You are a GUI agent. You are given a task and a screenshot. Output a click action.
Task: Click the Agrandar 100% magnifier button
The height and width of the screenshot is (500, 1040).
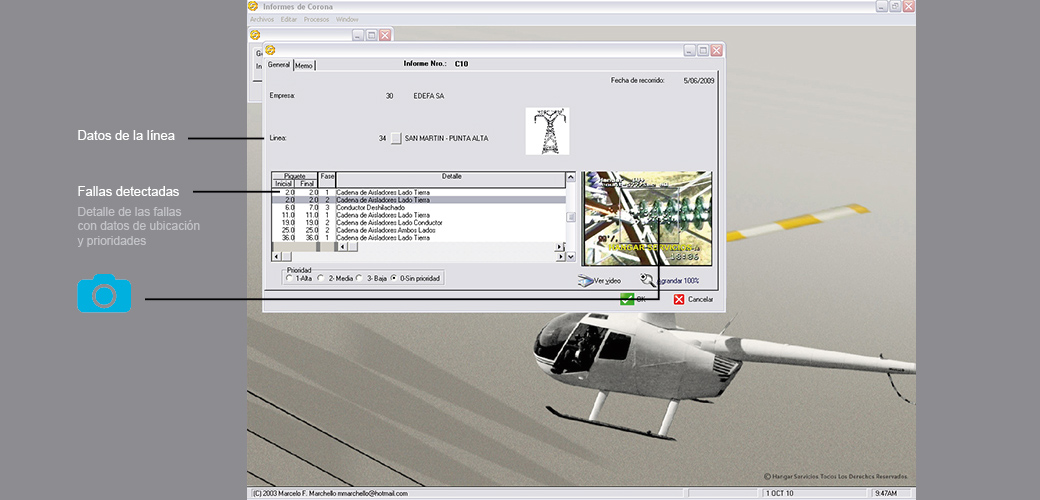pos(670,281)
